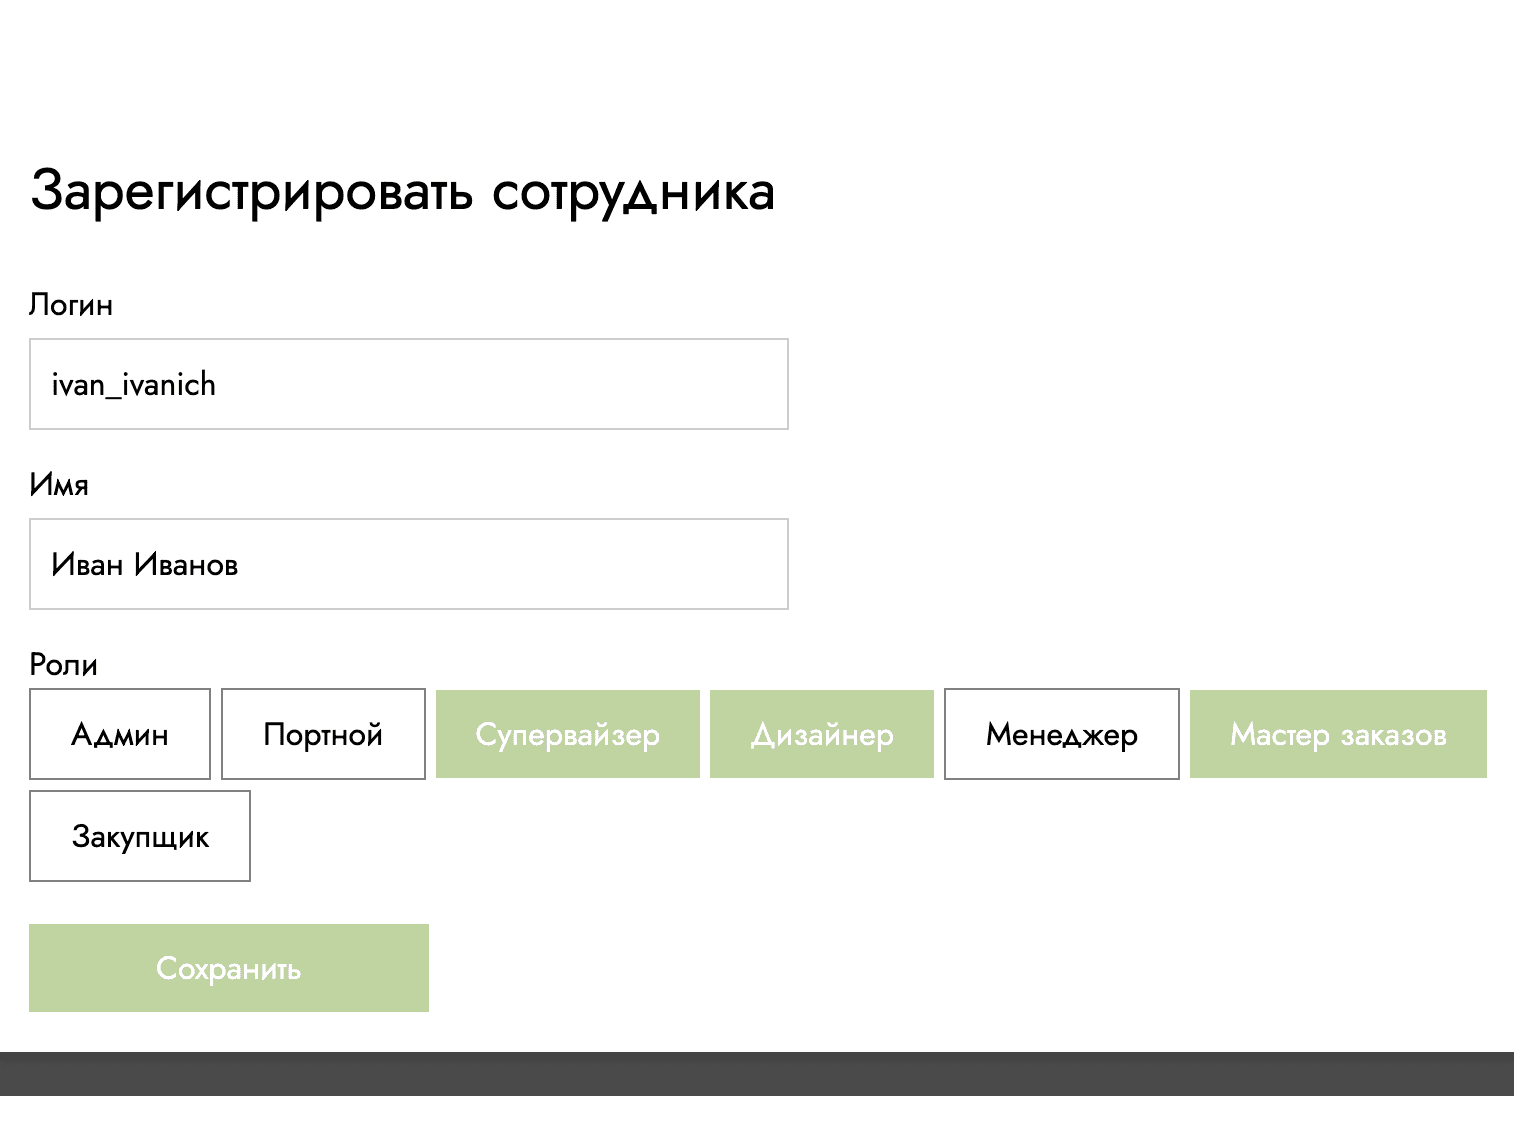1514x1127 pixels.
Task: Click the heading Зарегистрировать сотрудника
Action: (403, 192)
